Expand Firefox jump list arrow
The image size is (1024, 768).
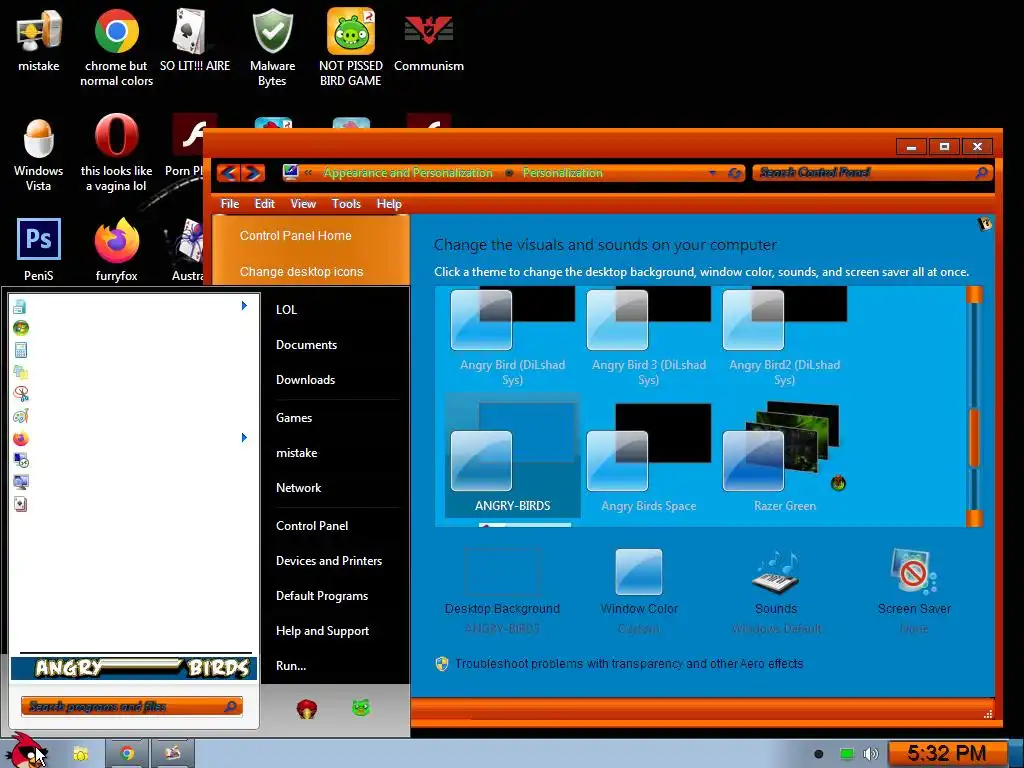[x=244, y=438]
